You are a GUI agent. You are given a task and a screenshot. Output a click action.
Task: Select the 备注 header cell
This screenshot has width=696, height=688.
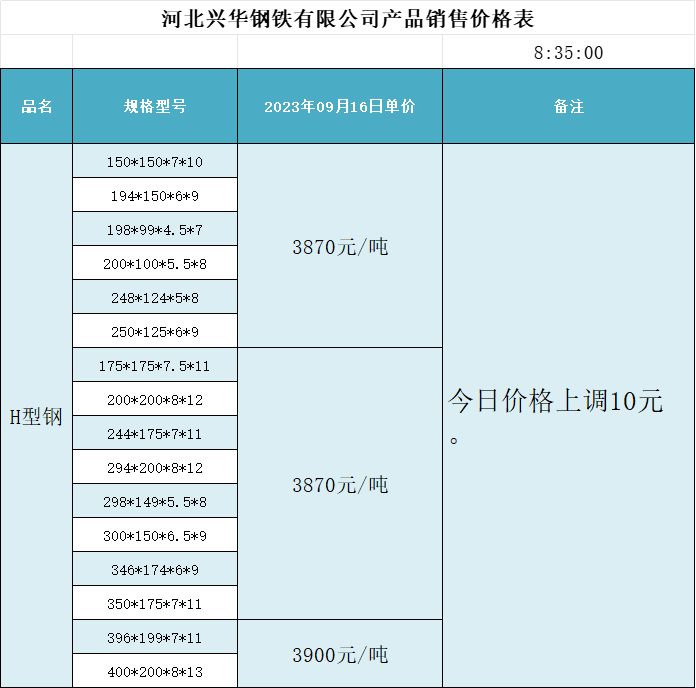pos(569,106)
